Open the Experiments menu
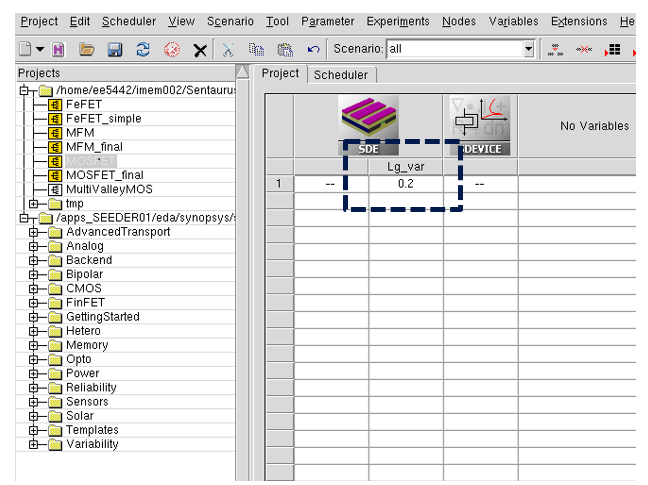 pyautogui.click(x=397, y=21)
